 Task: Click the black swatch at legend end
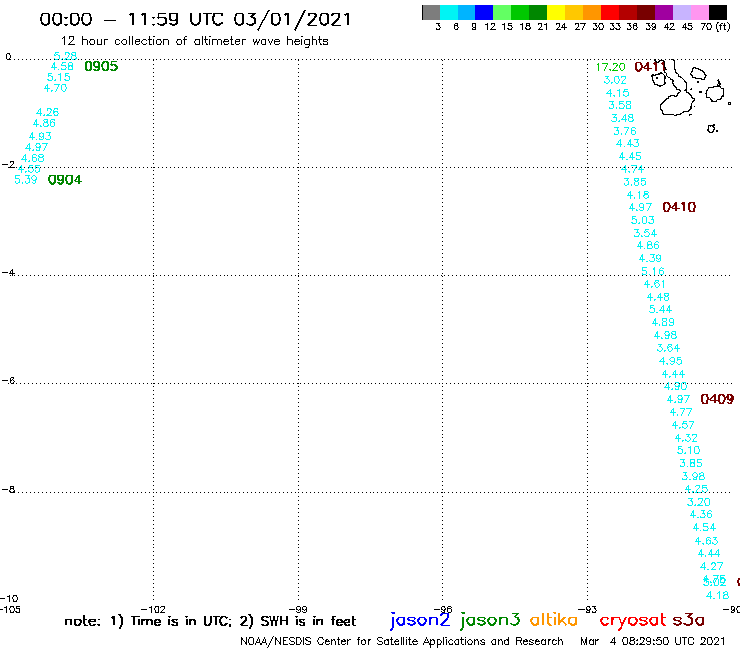[x=717, y=12]
